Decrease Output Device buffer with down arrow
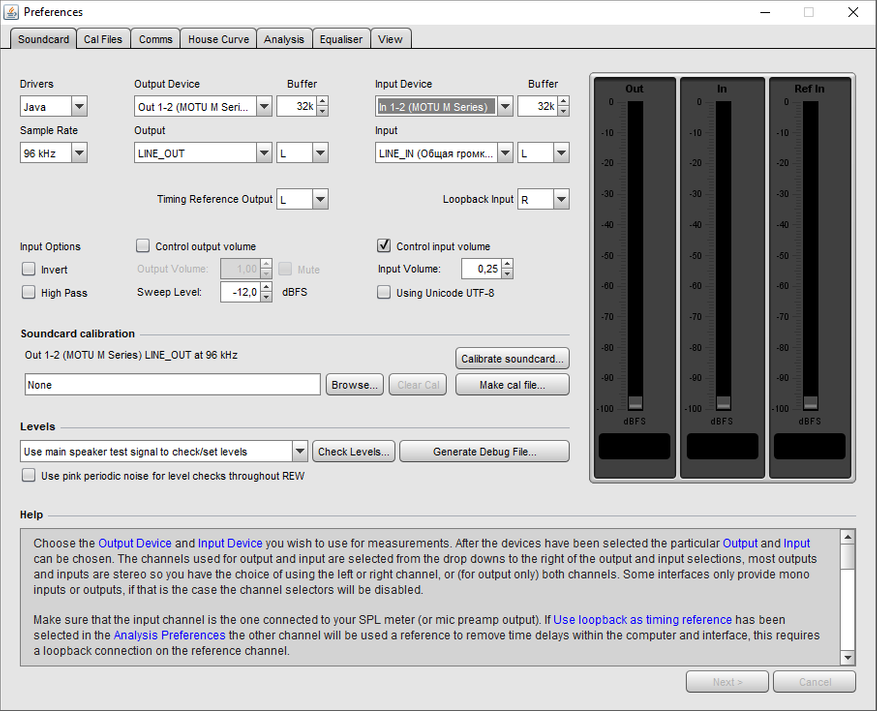This screenshot has height=711, width=877. (322, 111)
